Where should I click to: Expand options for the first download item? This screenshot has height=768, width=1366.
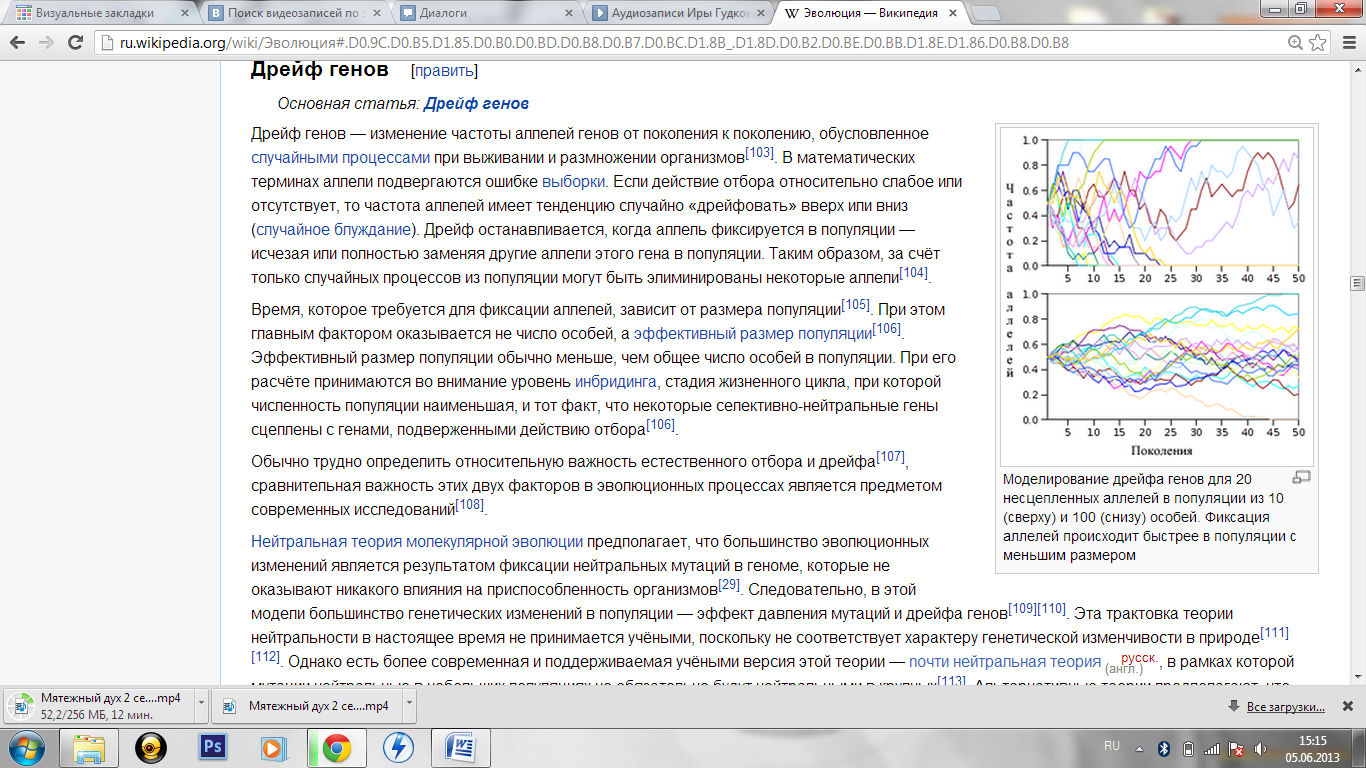tap(203, 705)
